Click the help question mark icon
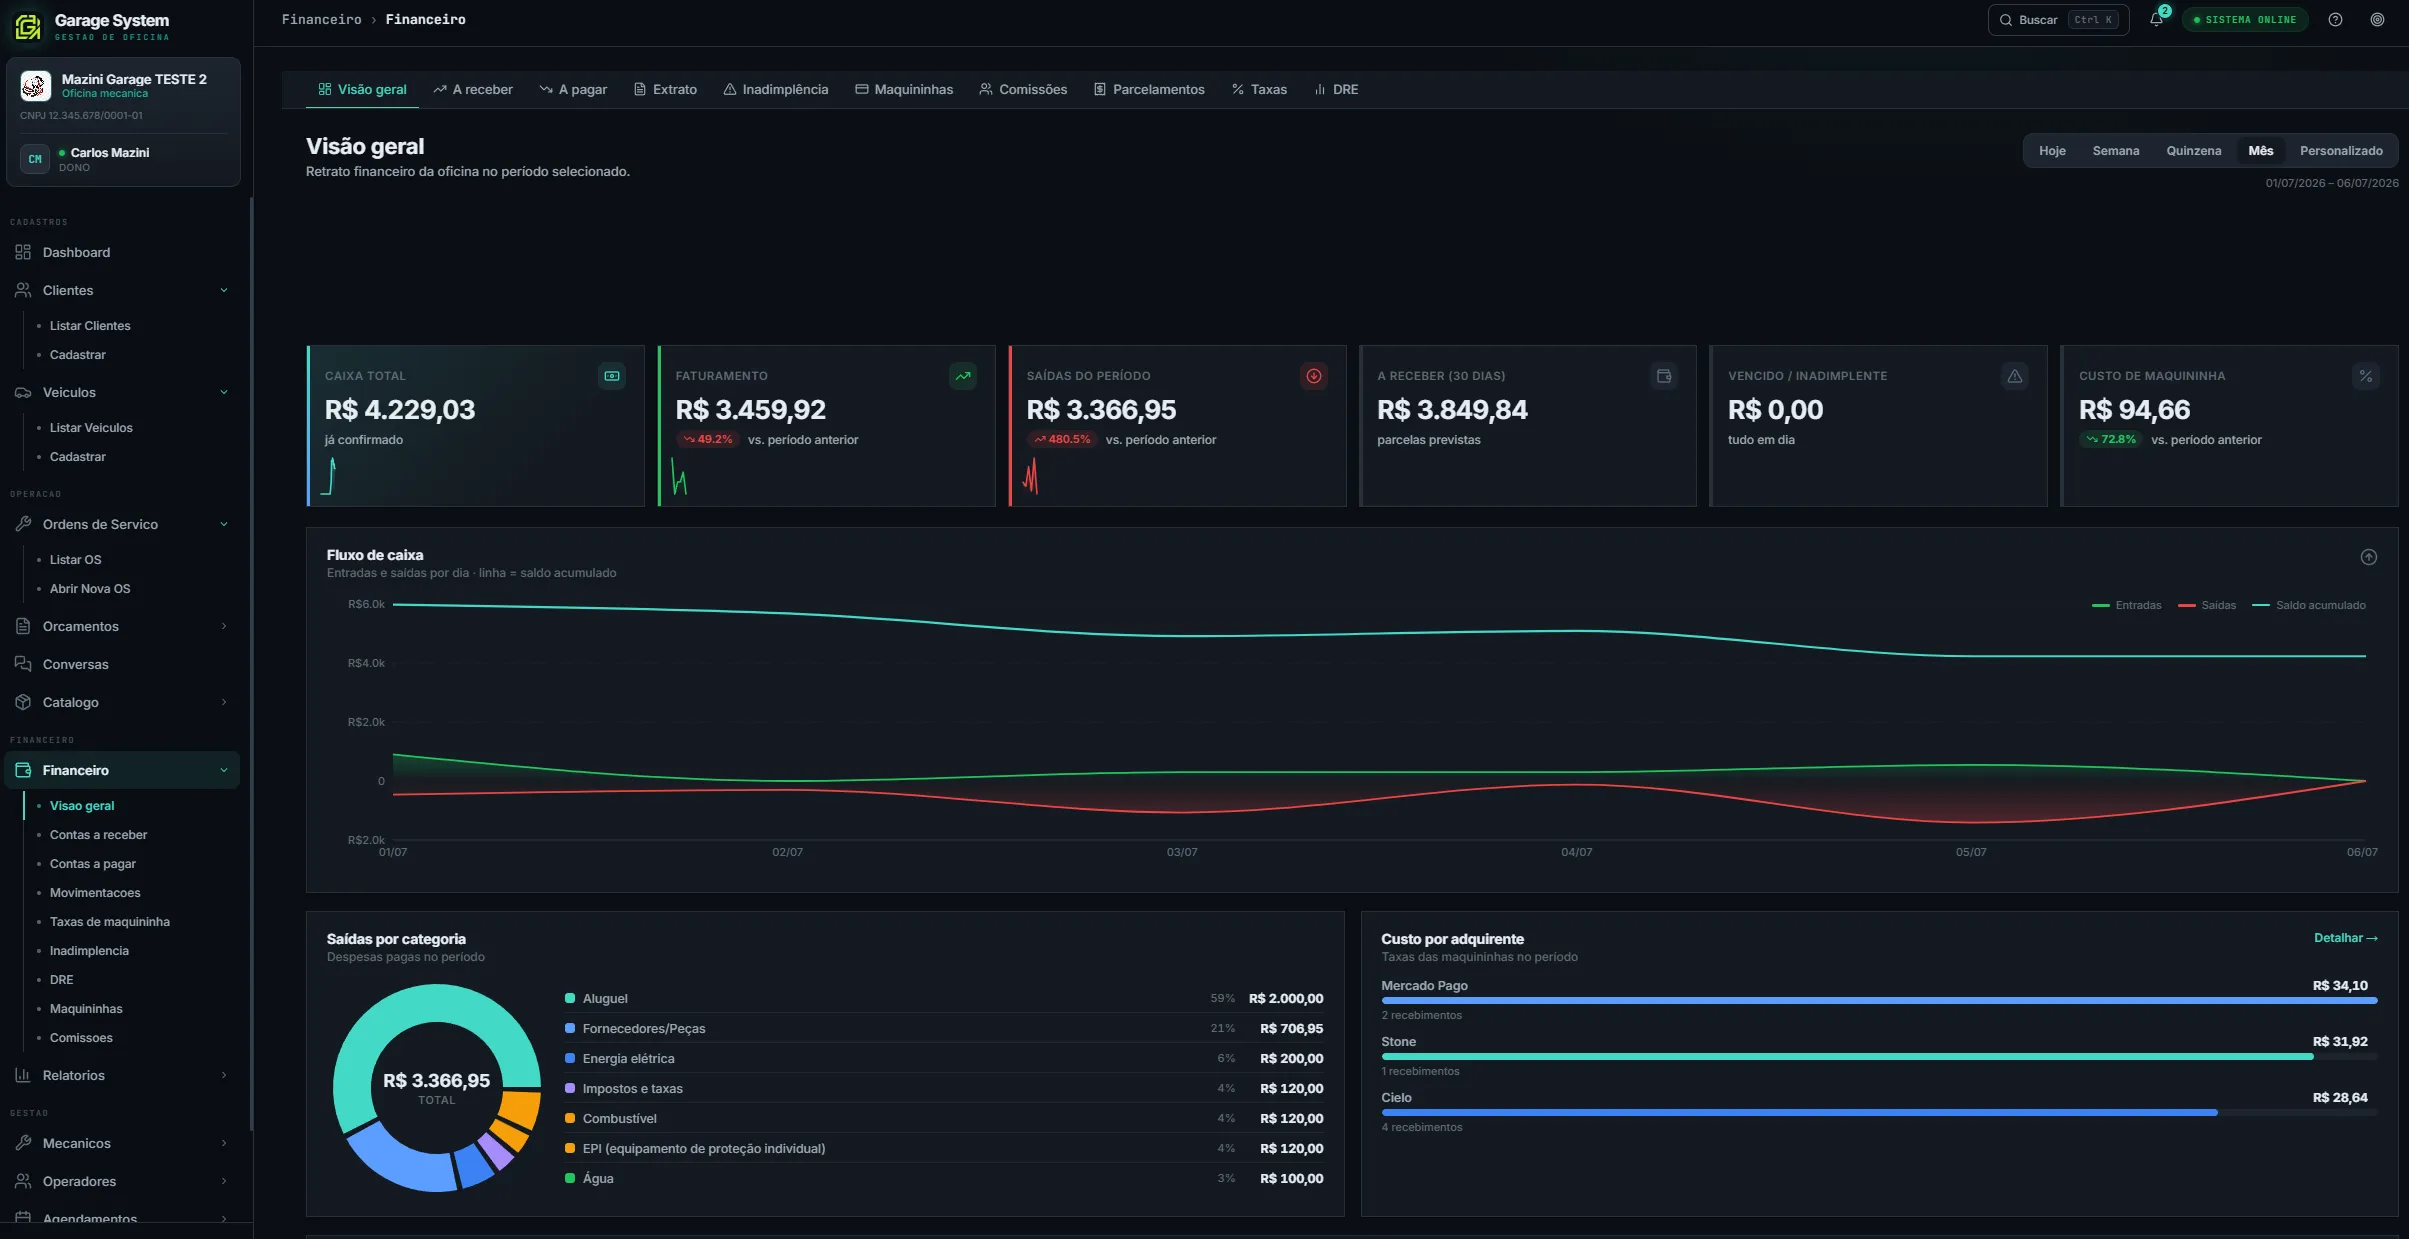 click(x=2335, y=20)
